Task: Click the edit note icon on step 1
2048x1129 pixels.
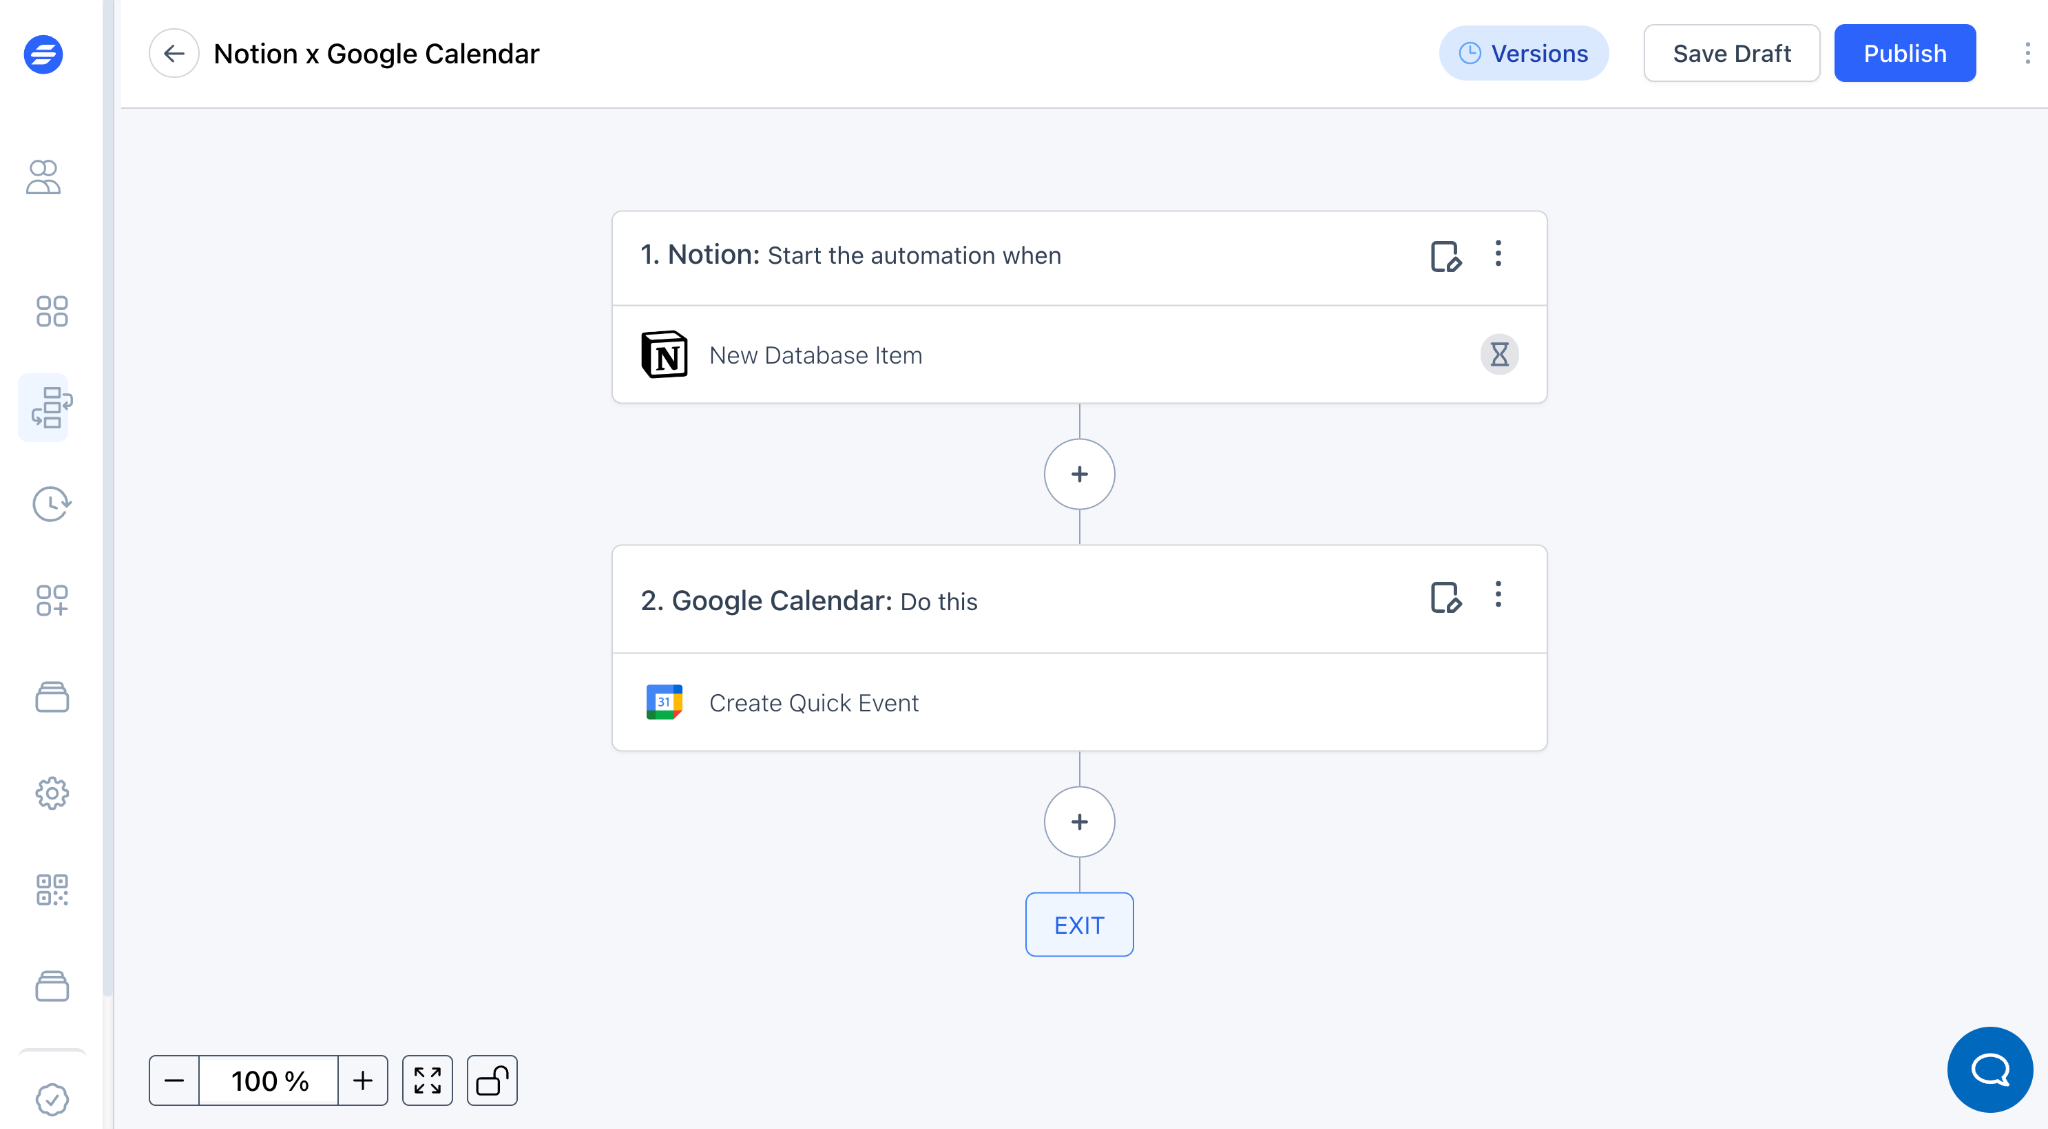Action: [x=1446, y=256]
